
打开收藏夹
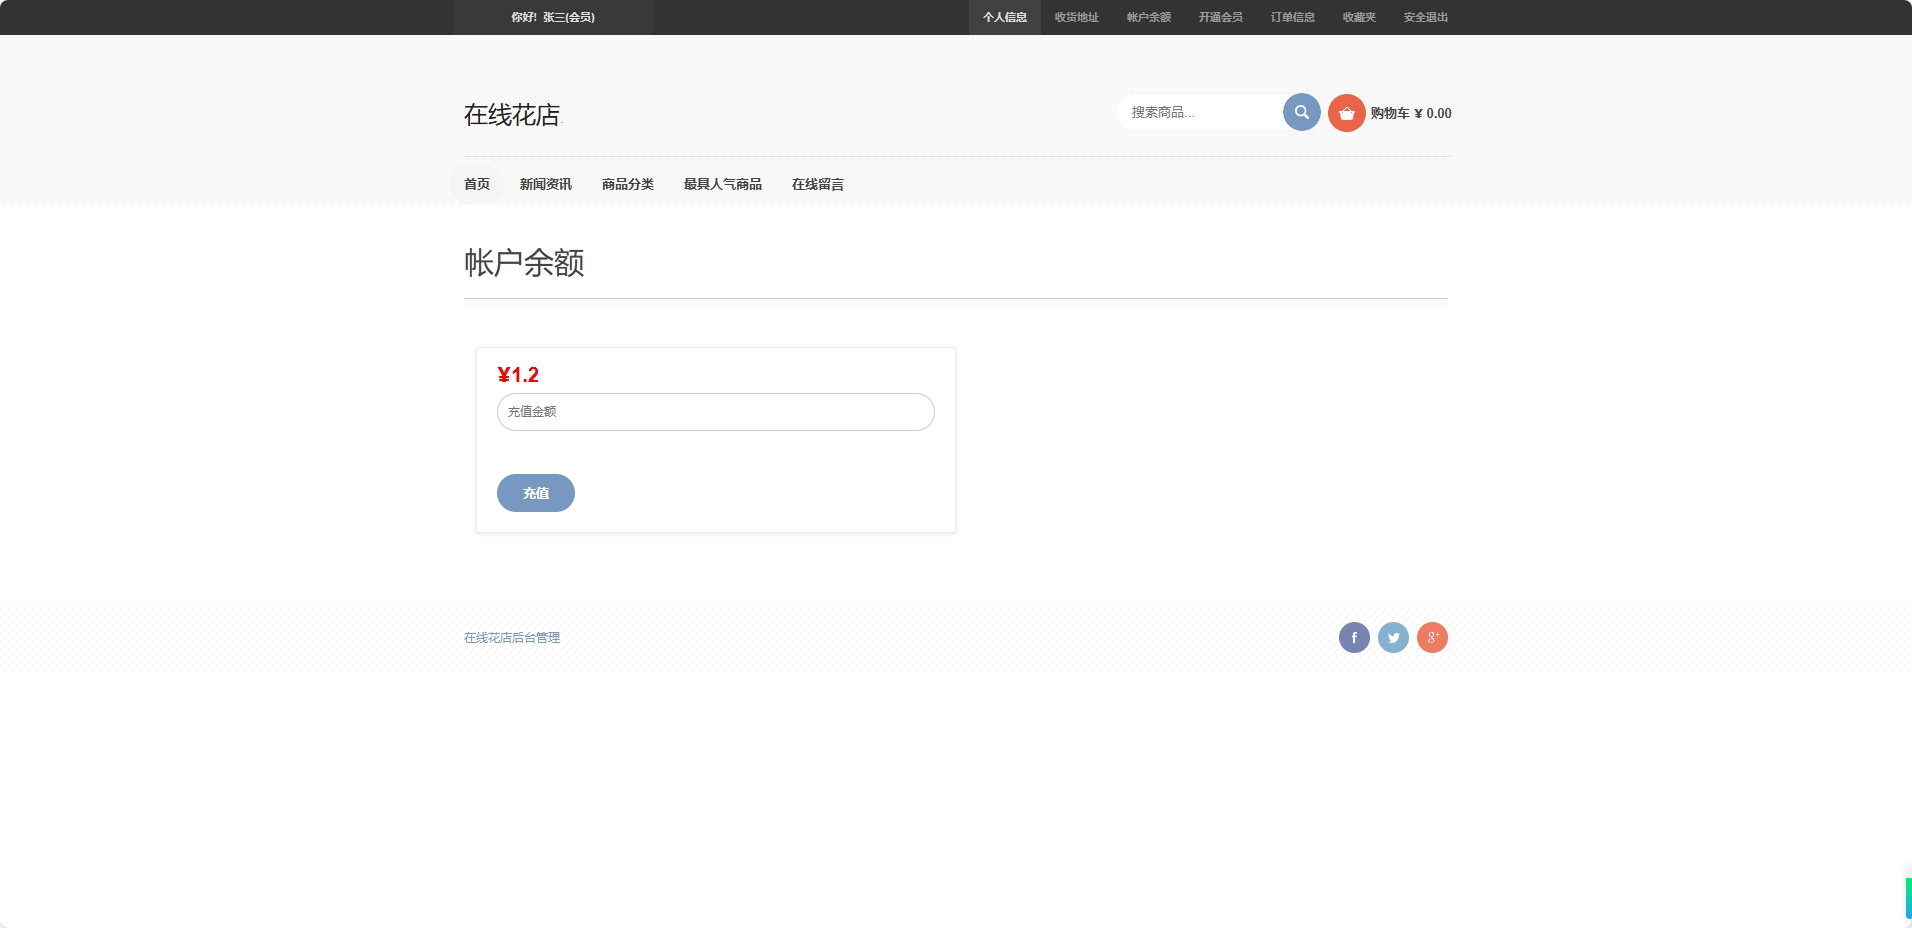tap(1358, 17)
